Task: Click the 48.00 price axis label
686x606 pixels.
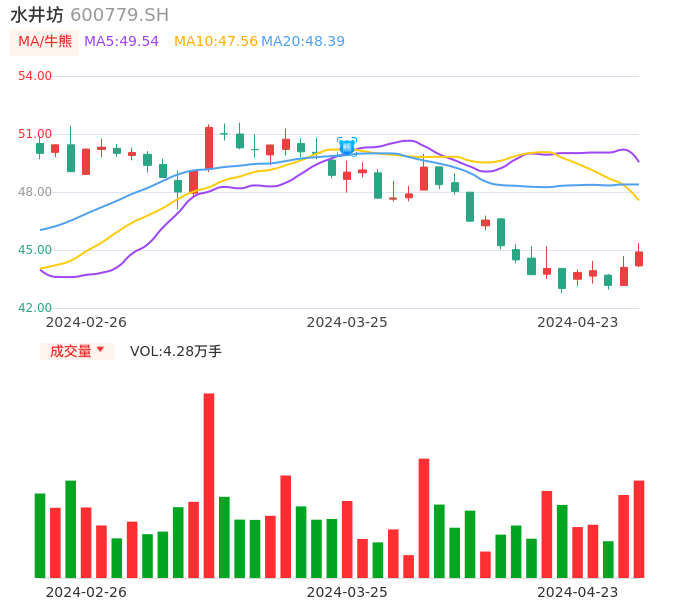Action: click(x=35, y=192)
